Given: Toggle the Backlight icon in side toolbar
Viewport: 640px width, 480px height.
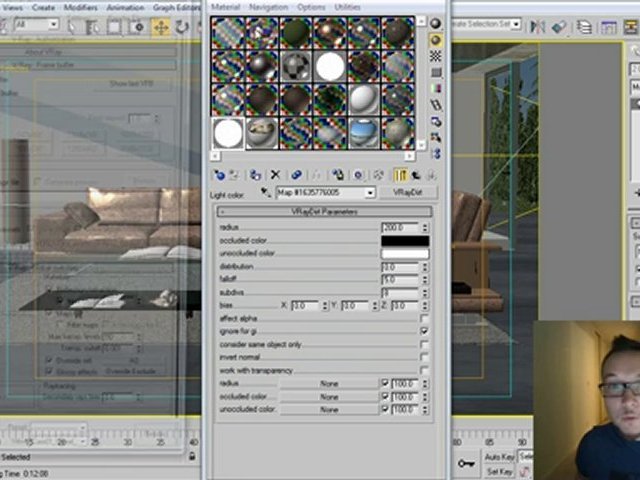Looking at the screenshot, I should (436, 41).
